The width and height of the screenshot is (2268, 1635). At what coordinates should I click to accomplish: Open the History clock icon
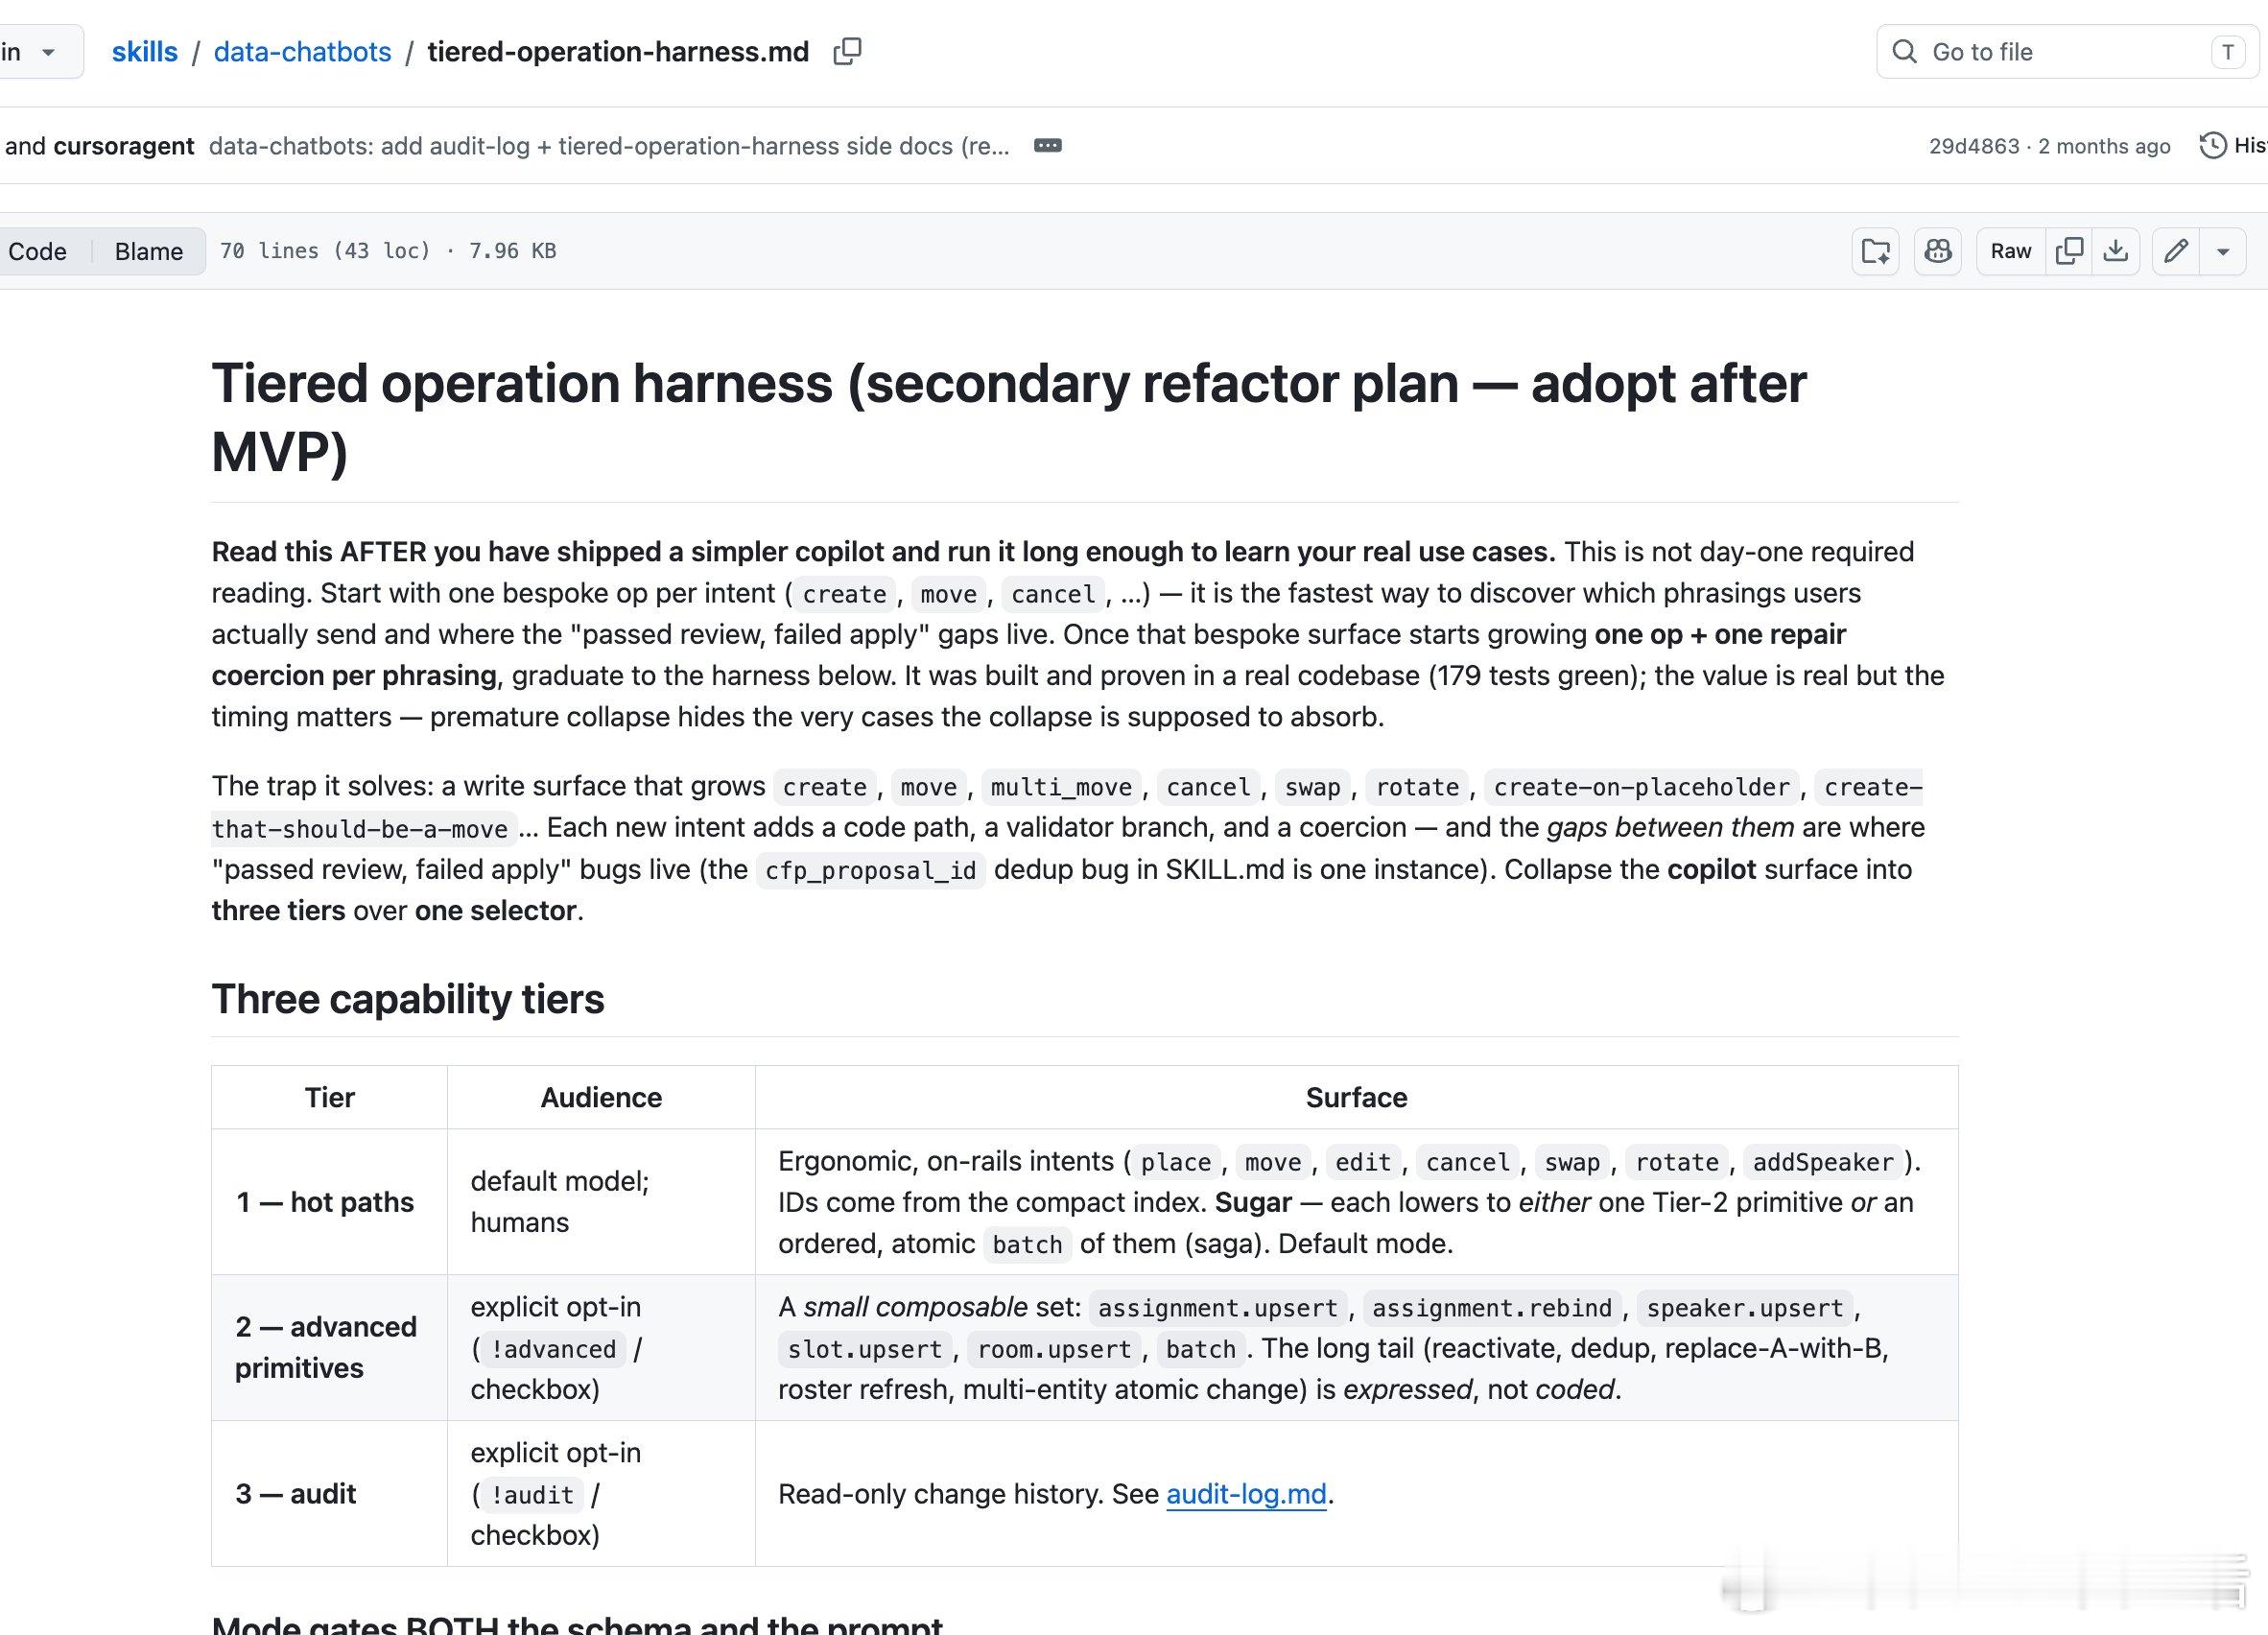pyautogui.click(x=2212, y=146)
